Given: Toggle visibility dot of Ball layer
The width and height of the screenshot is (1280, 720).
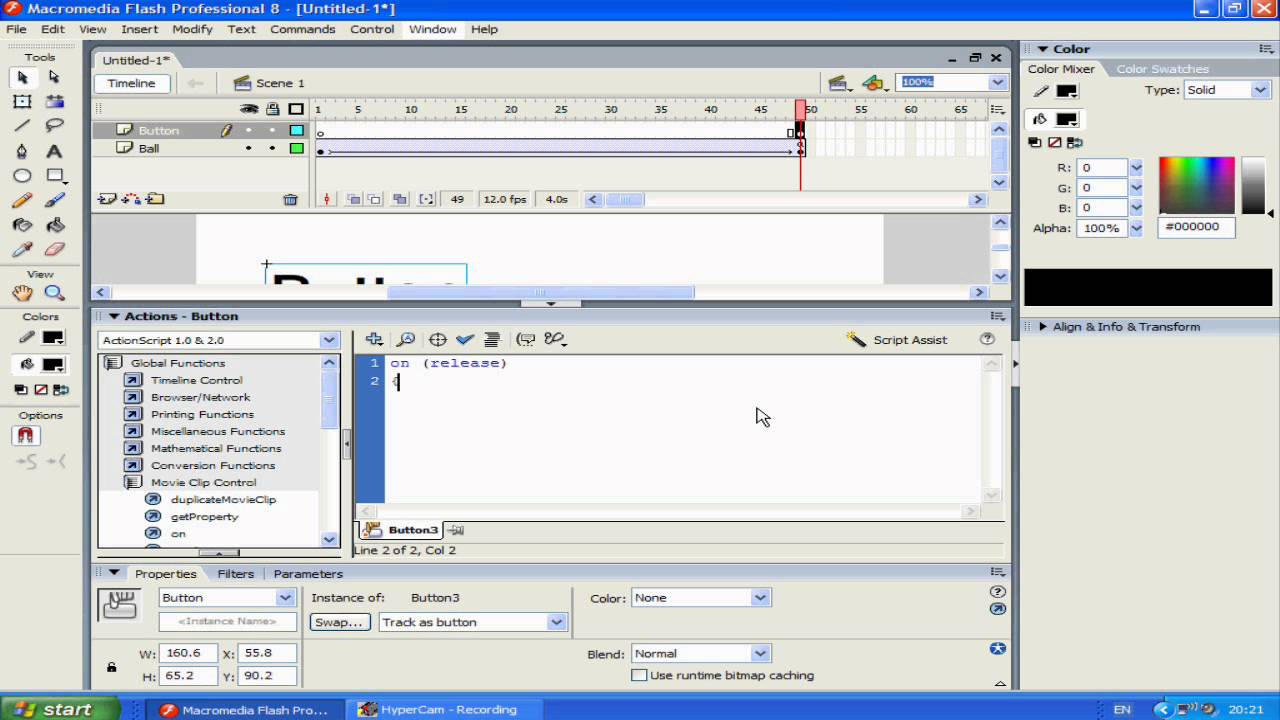Looking at the screenshot, I should pyautogui.click(x=249, y=148).
